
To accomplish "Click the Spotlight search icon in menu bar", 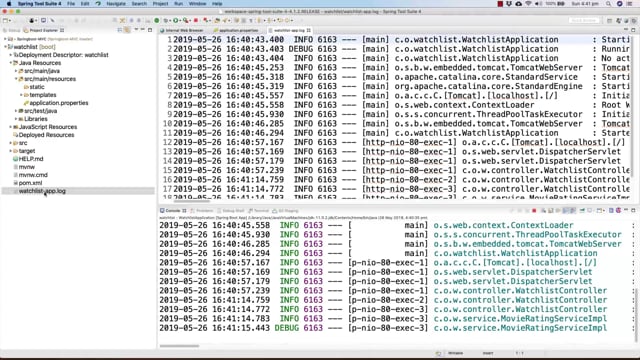I will 608,4.
